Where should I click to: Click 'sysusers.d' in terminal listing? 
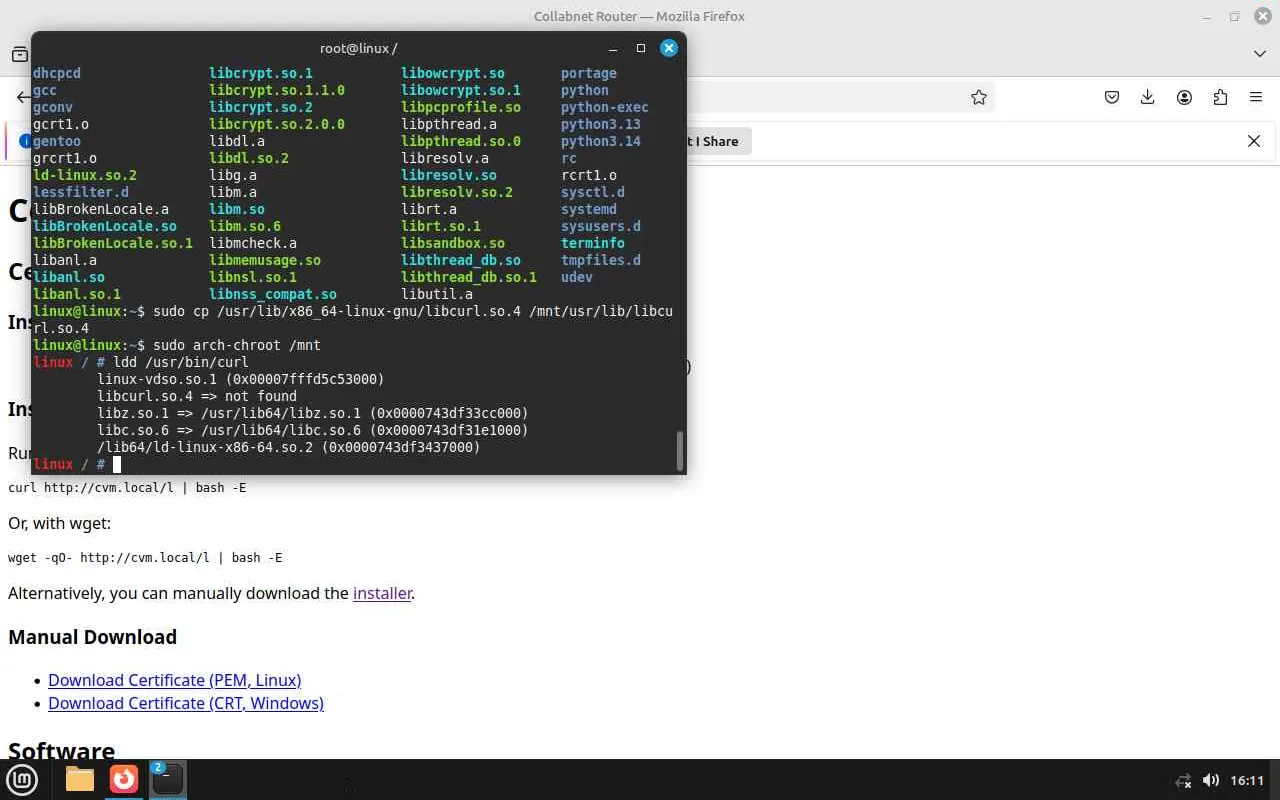point(601,226)
